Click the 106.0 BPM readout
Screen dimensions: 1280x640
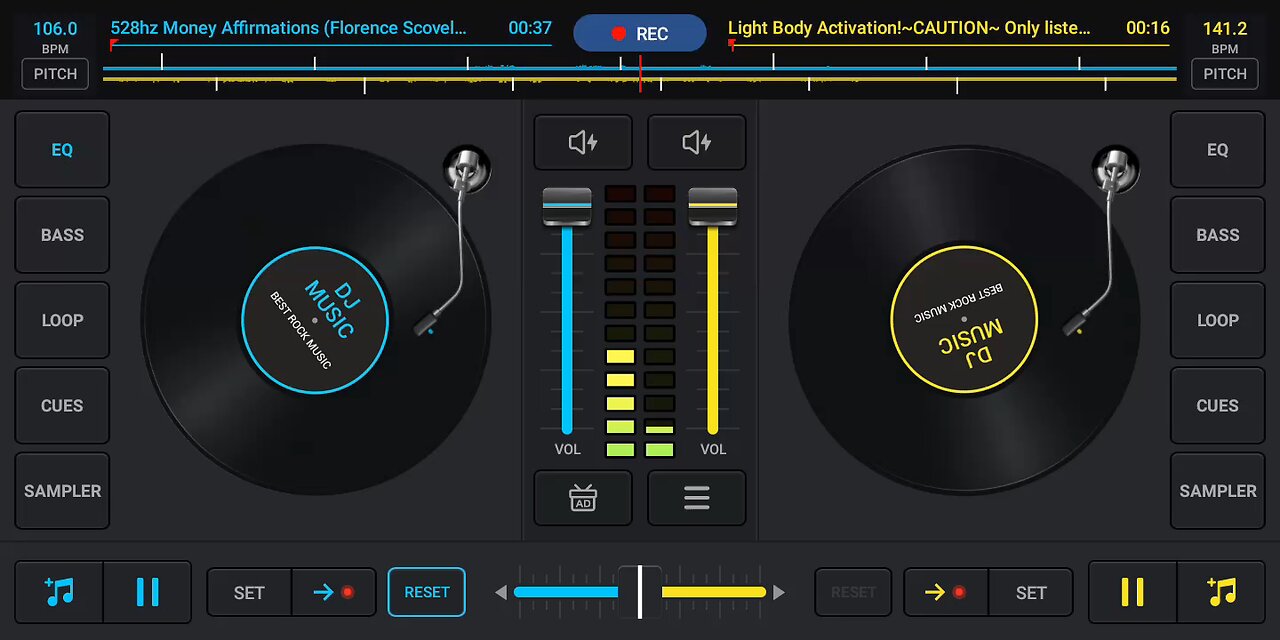pos(55,29)
